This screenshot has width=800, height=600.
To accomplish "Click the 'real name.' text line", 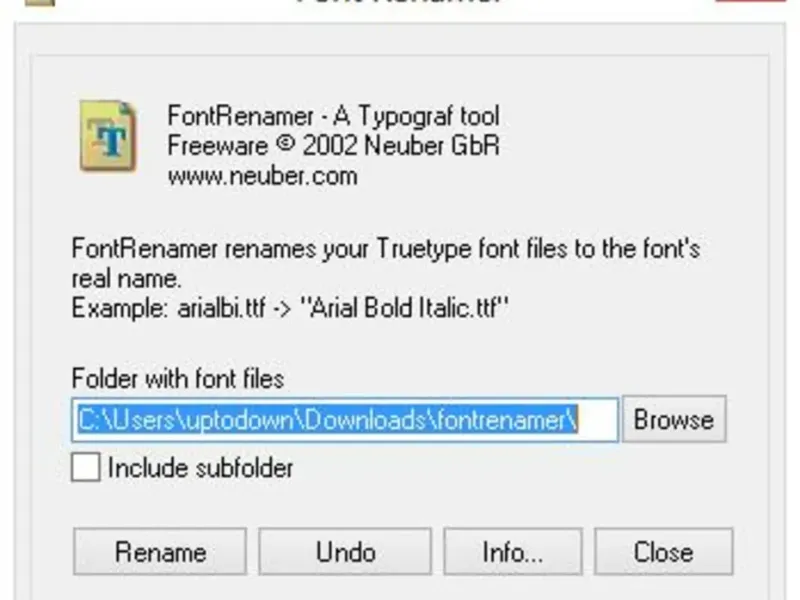I will pyautogui.click(x=127, y=279).
